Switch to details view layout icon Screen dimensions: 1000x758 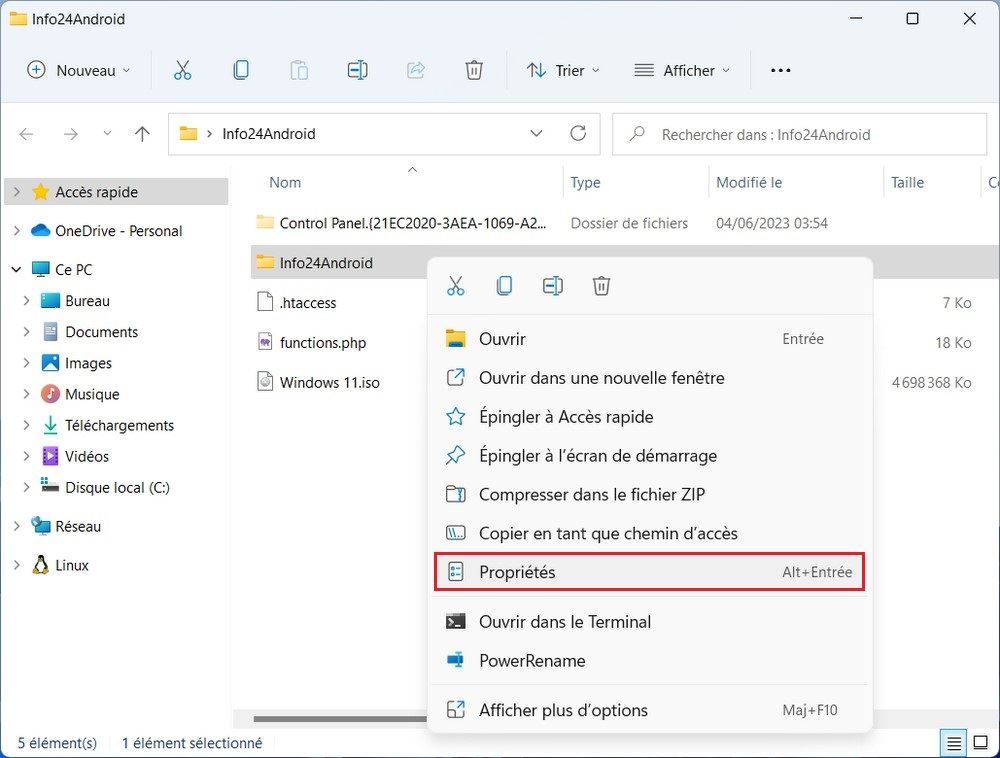(x=954, y=743)
